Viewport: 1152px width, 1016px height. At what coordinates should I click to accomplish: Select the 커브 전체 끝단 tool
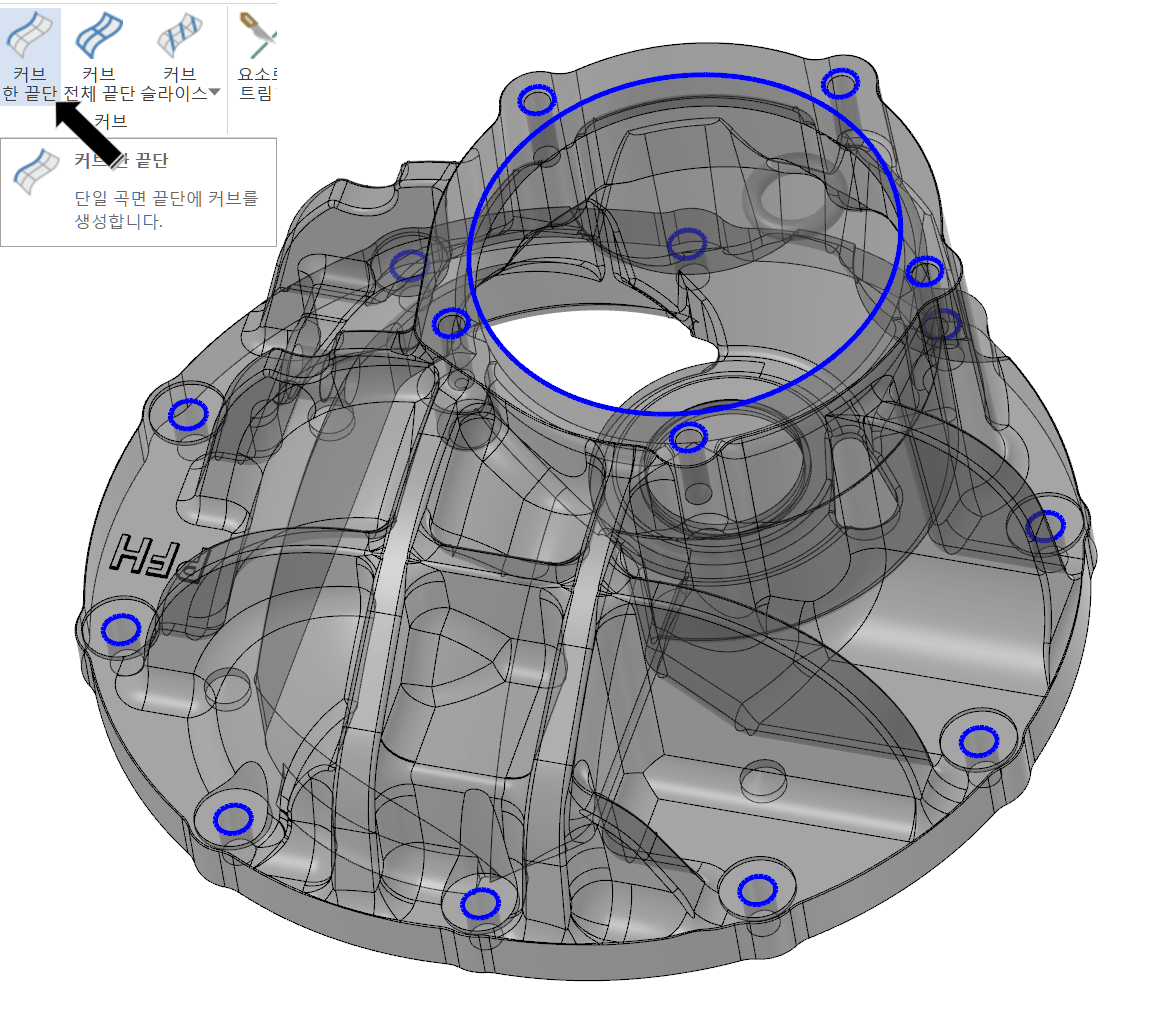[x=99, y=57]
